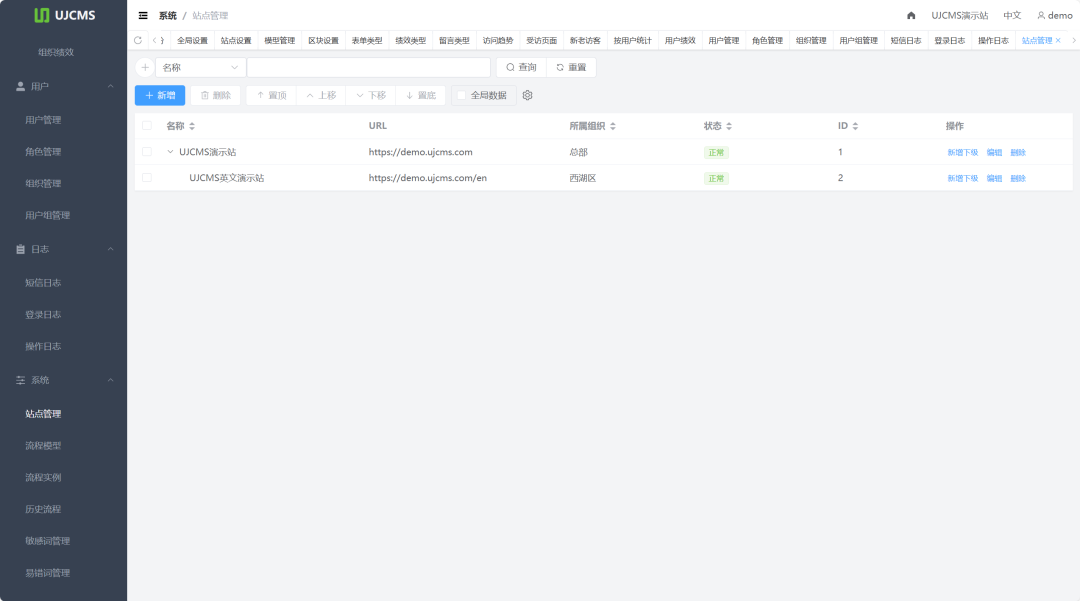The image size is (1080, 601).
Task: Open the 名称 search field dropdown
Action: 200,67
